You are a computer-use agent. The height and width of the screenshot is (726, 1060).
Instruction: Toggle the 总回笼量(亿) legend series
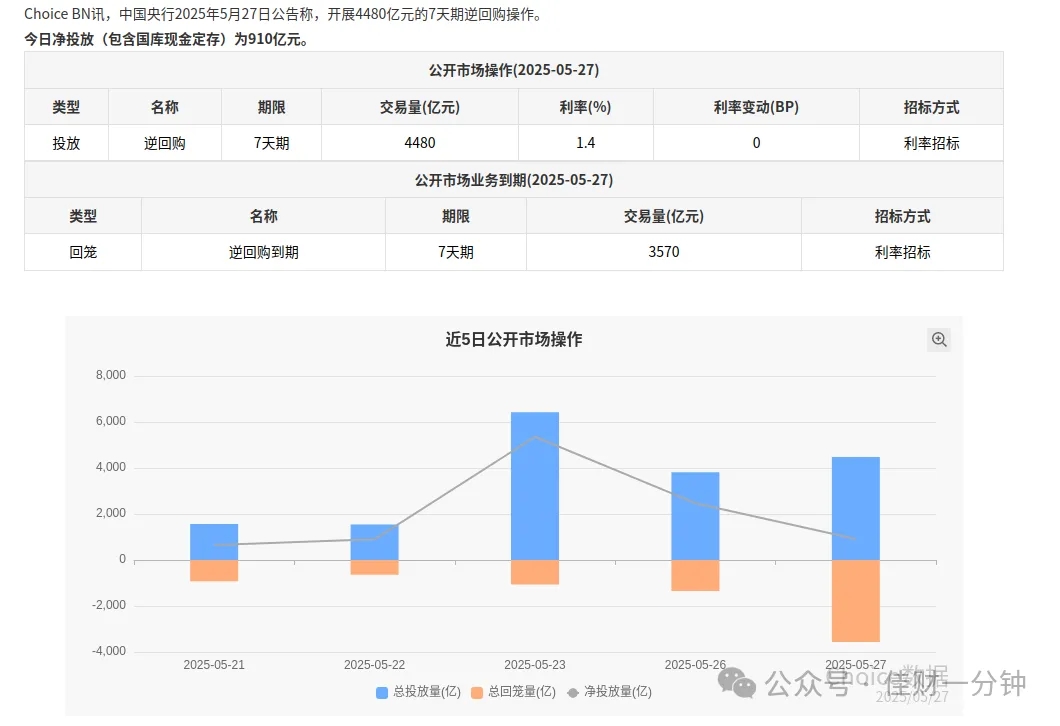[x=513, y=692]
